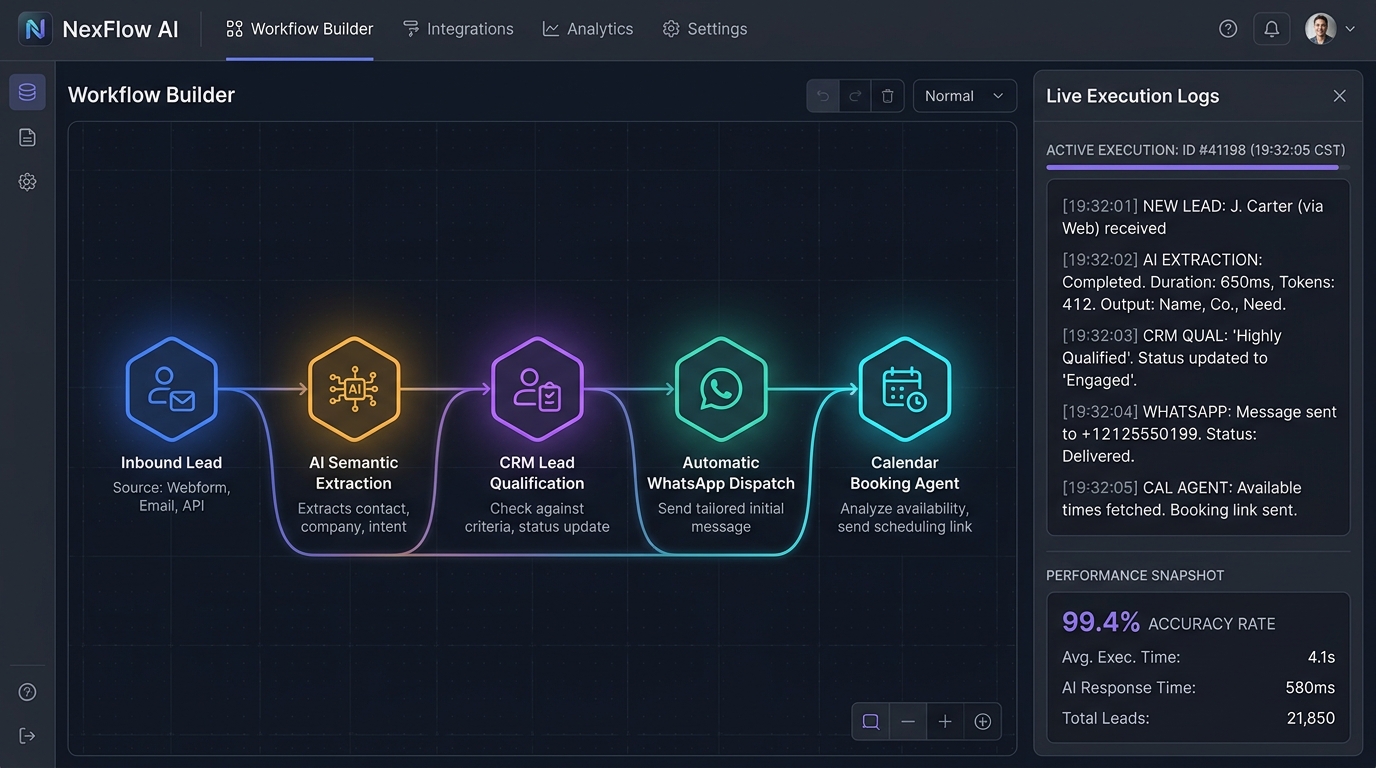Click the Live Execution Logs title
1376x768 pixels.
[1132, 96]
